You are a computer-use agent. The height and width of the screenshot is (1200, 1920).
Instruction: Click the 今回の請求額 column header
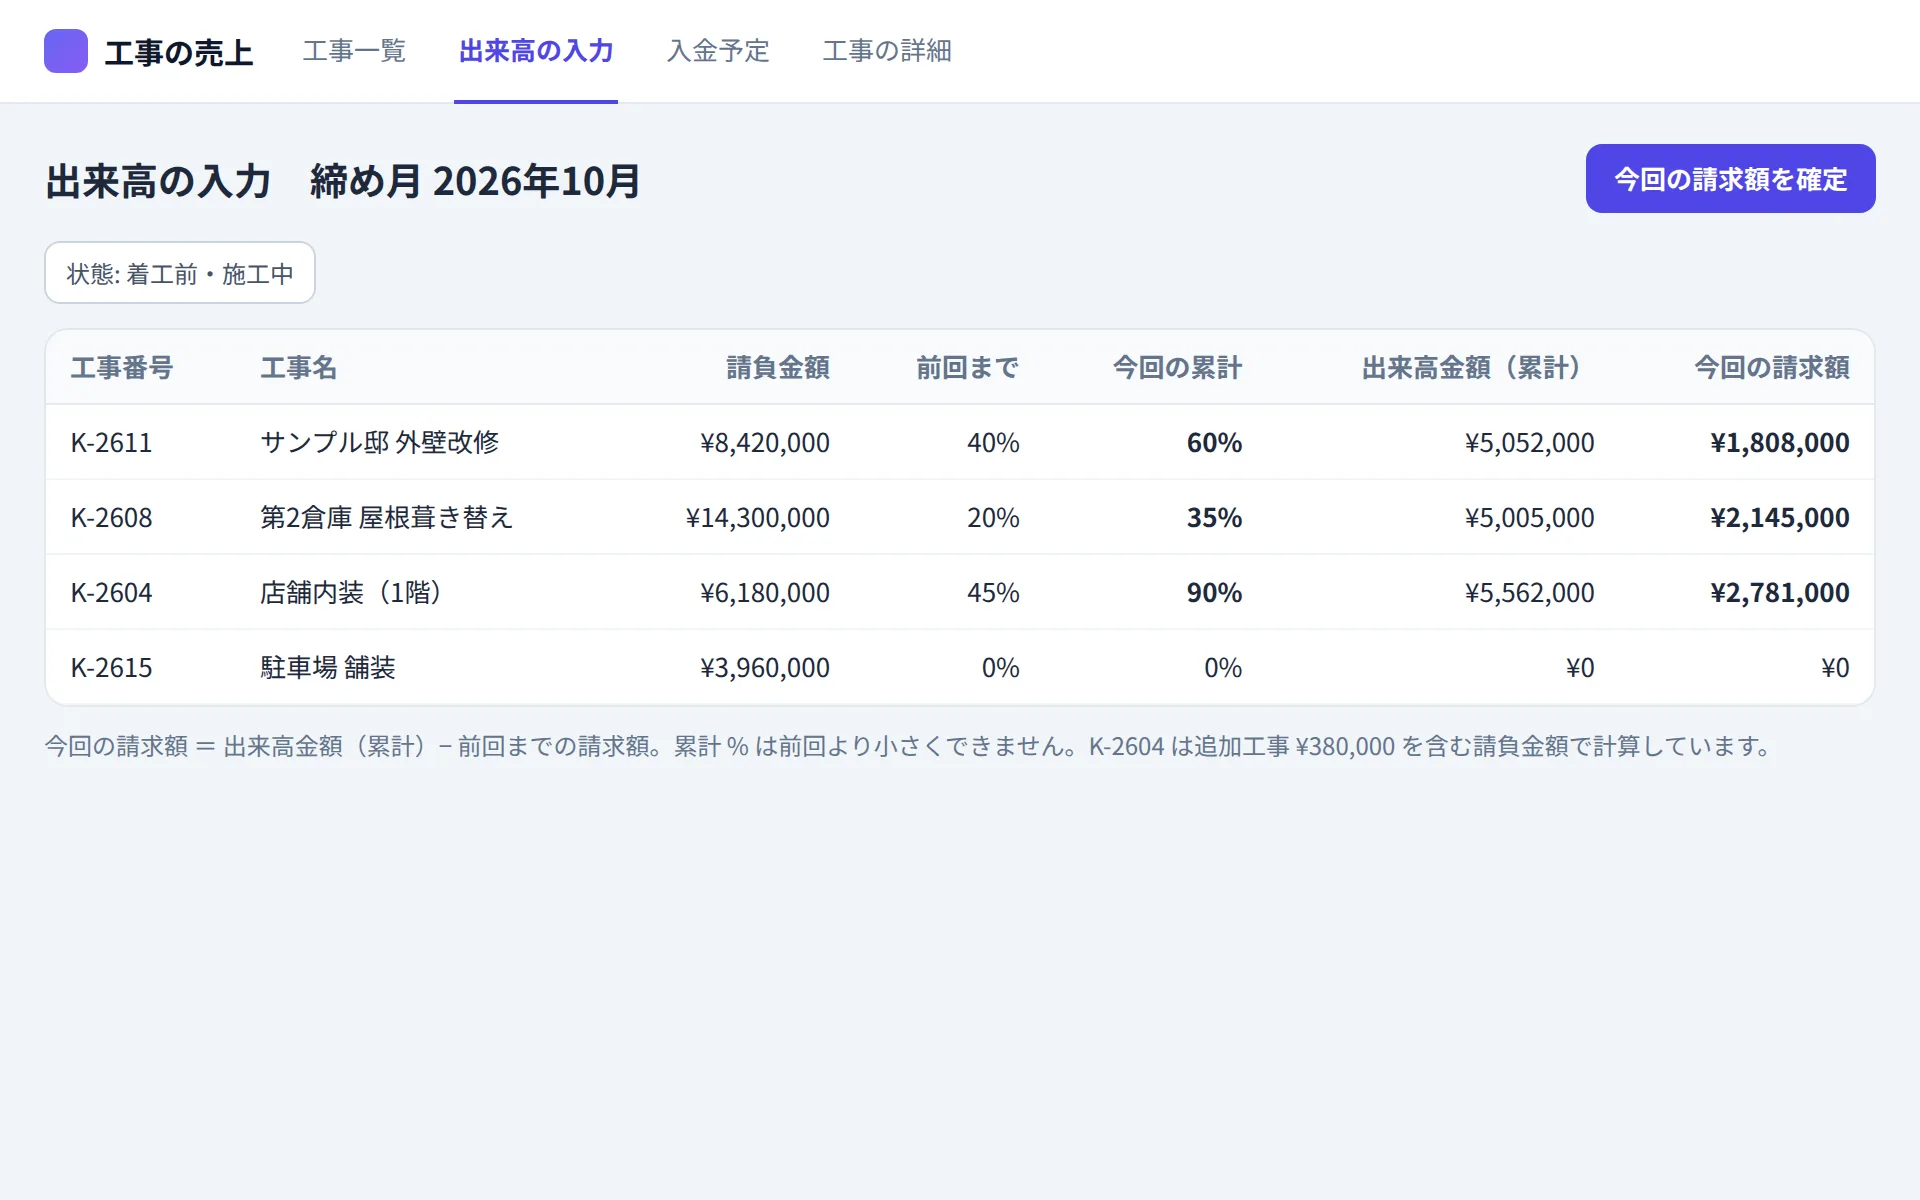tap(1771, 368)
